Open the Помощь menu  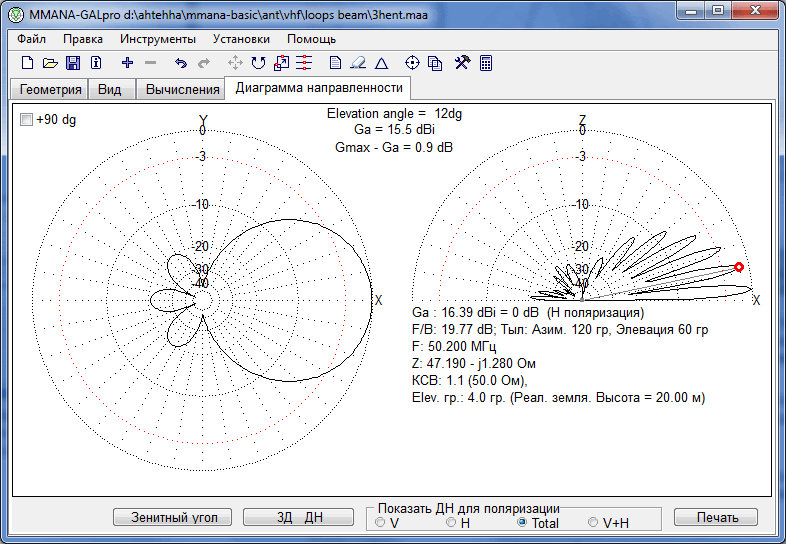point(311,39)
